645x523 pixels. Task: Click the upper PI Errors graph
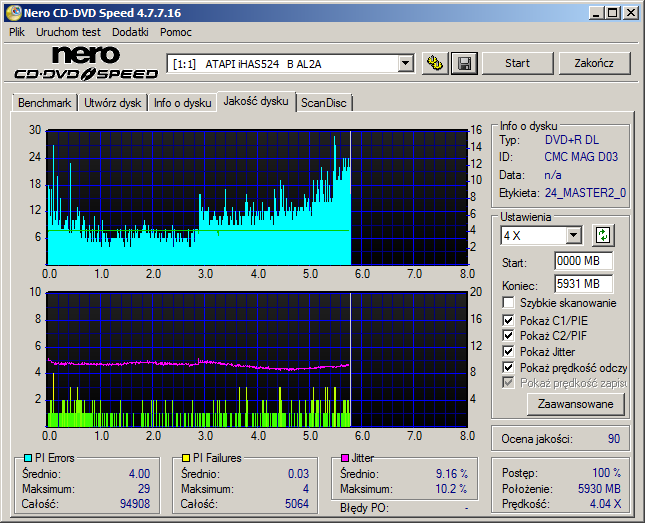[x=257, y=198]
